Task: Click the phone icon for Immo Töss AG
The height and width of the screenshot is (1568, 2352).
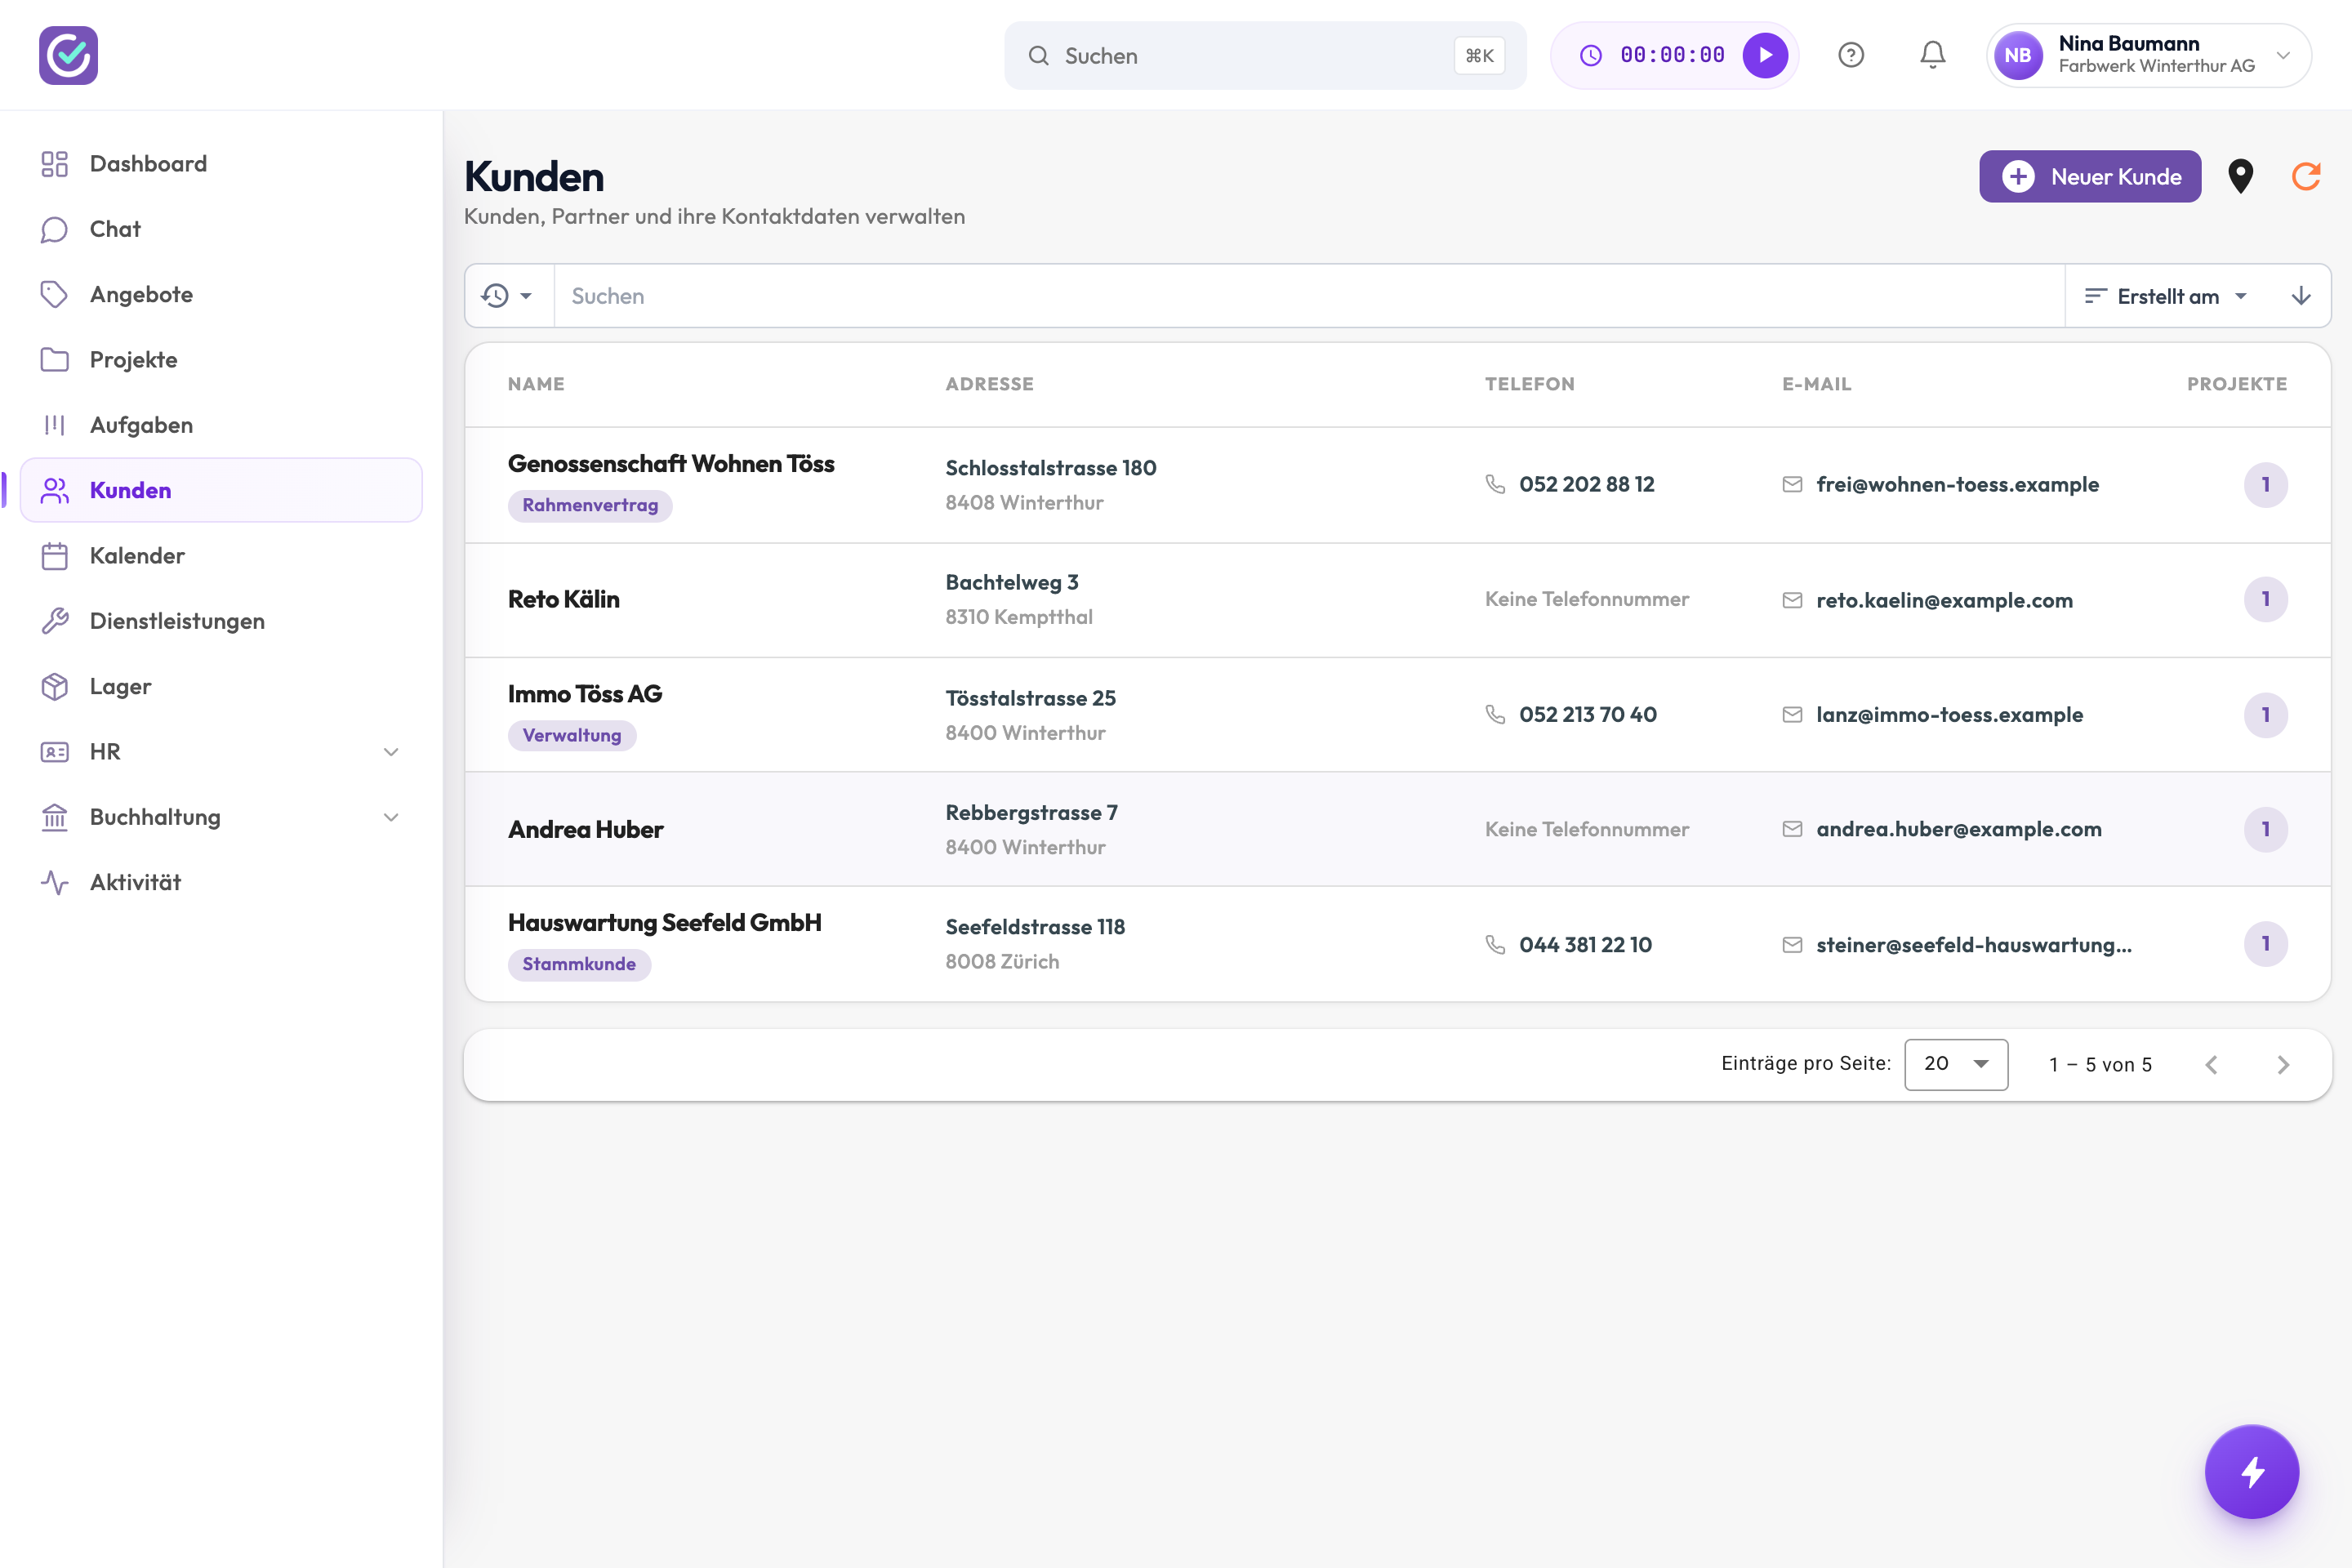Action: pyautogui.click(x=1495, y=714)
